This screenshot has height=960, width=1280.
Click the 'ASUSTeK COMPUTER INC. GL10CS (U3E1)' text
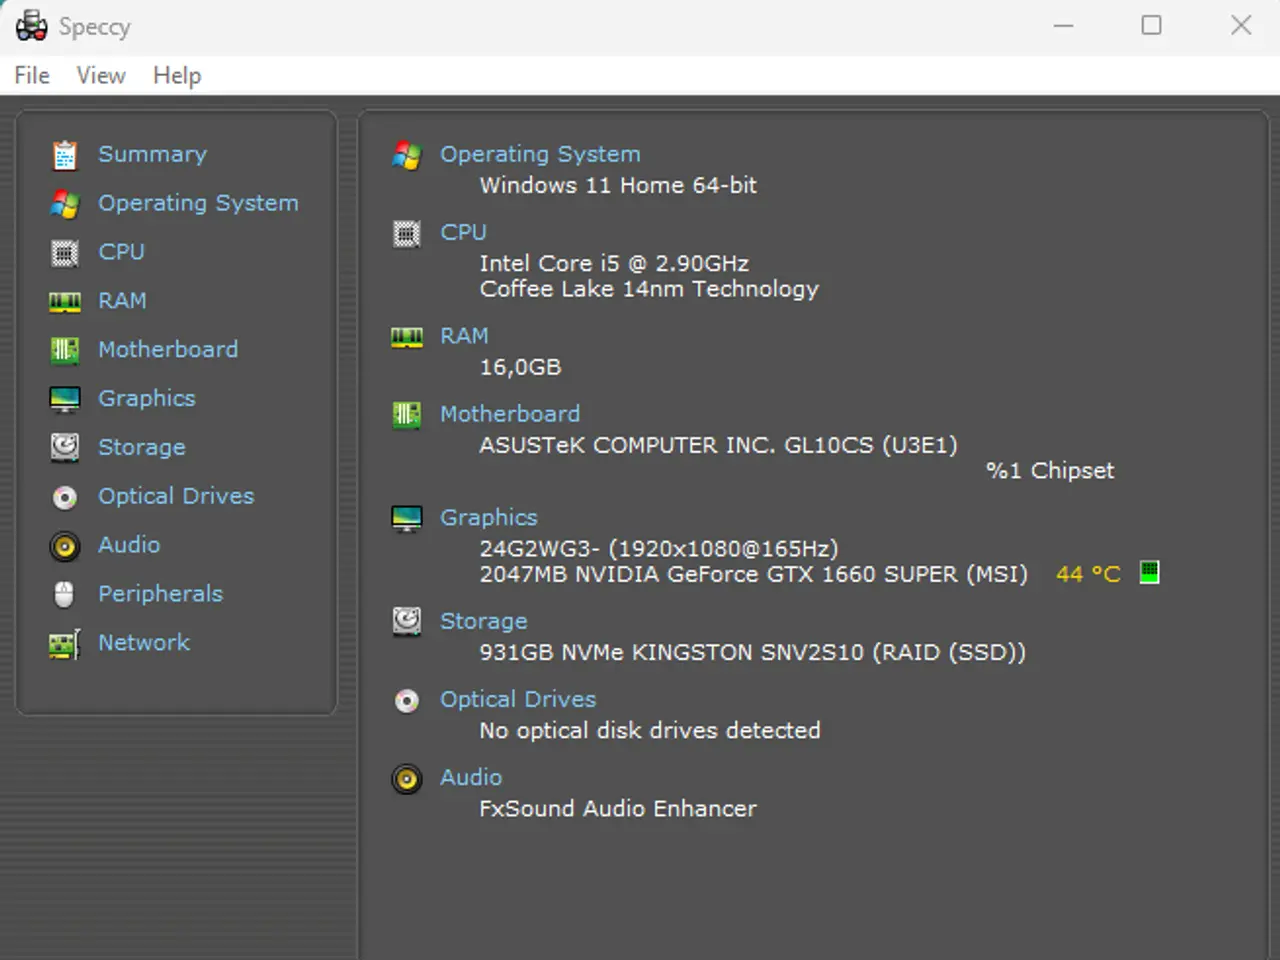(718, 446)
